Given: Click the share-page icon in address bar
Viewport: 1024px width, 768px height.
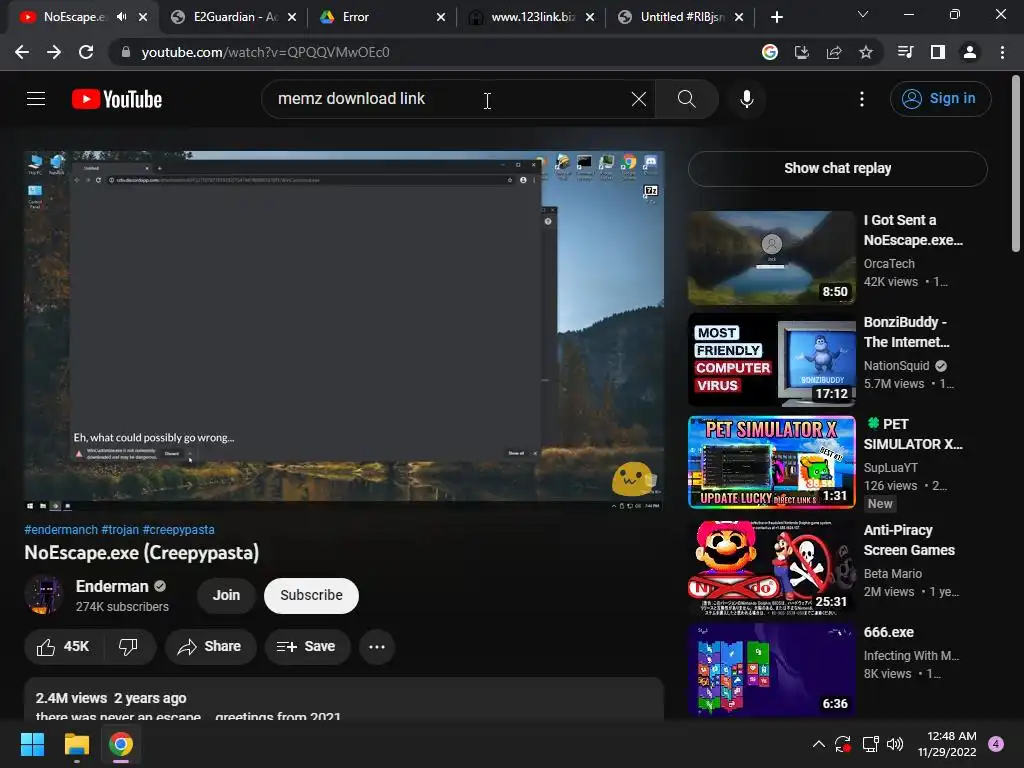Looking at the screenshot, I should coord(834,52).
